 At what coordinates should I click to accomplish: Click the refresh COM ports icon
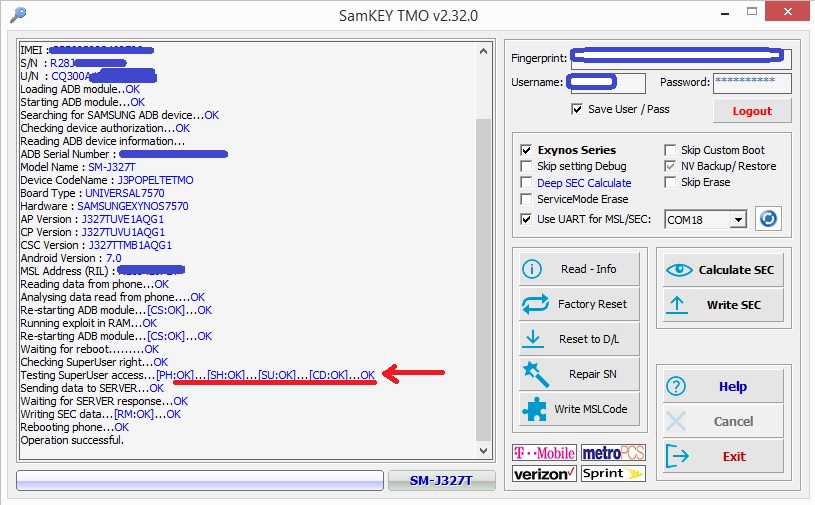pyautogui.click(x=768, y=219)
